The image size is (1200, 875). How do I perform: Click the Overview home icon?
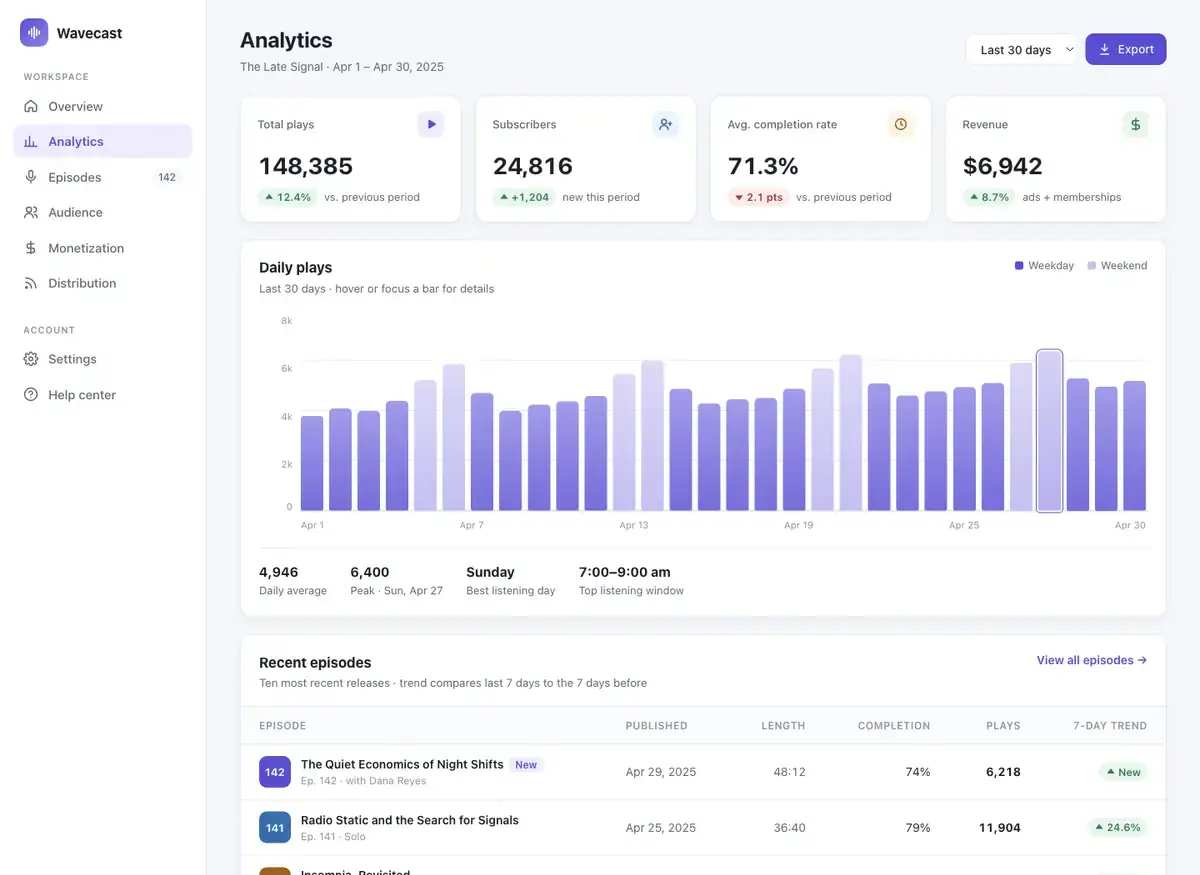tap(31, 106)
